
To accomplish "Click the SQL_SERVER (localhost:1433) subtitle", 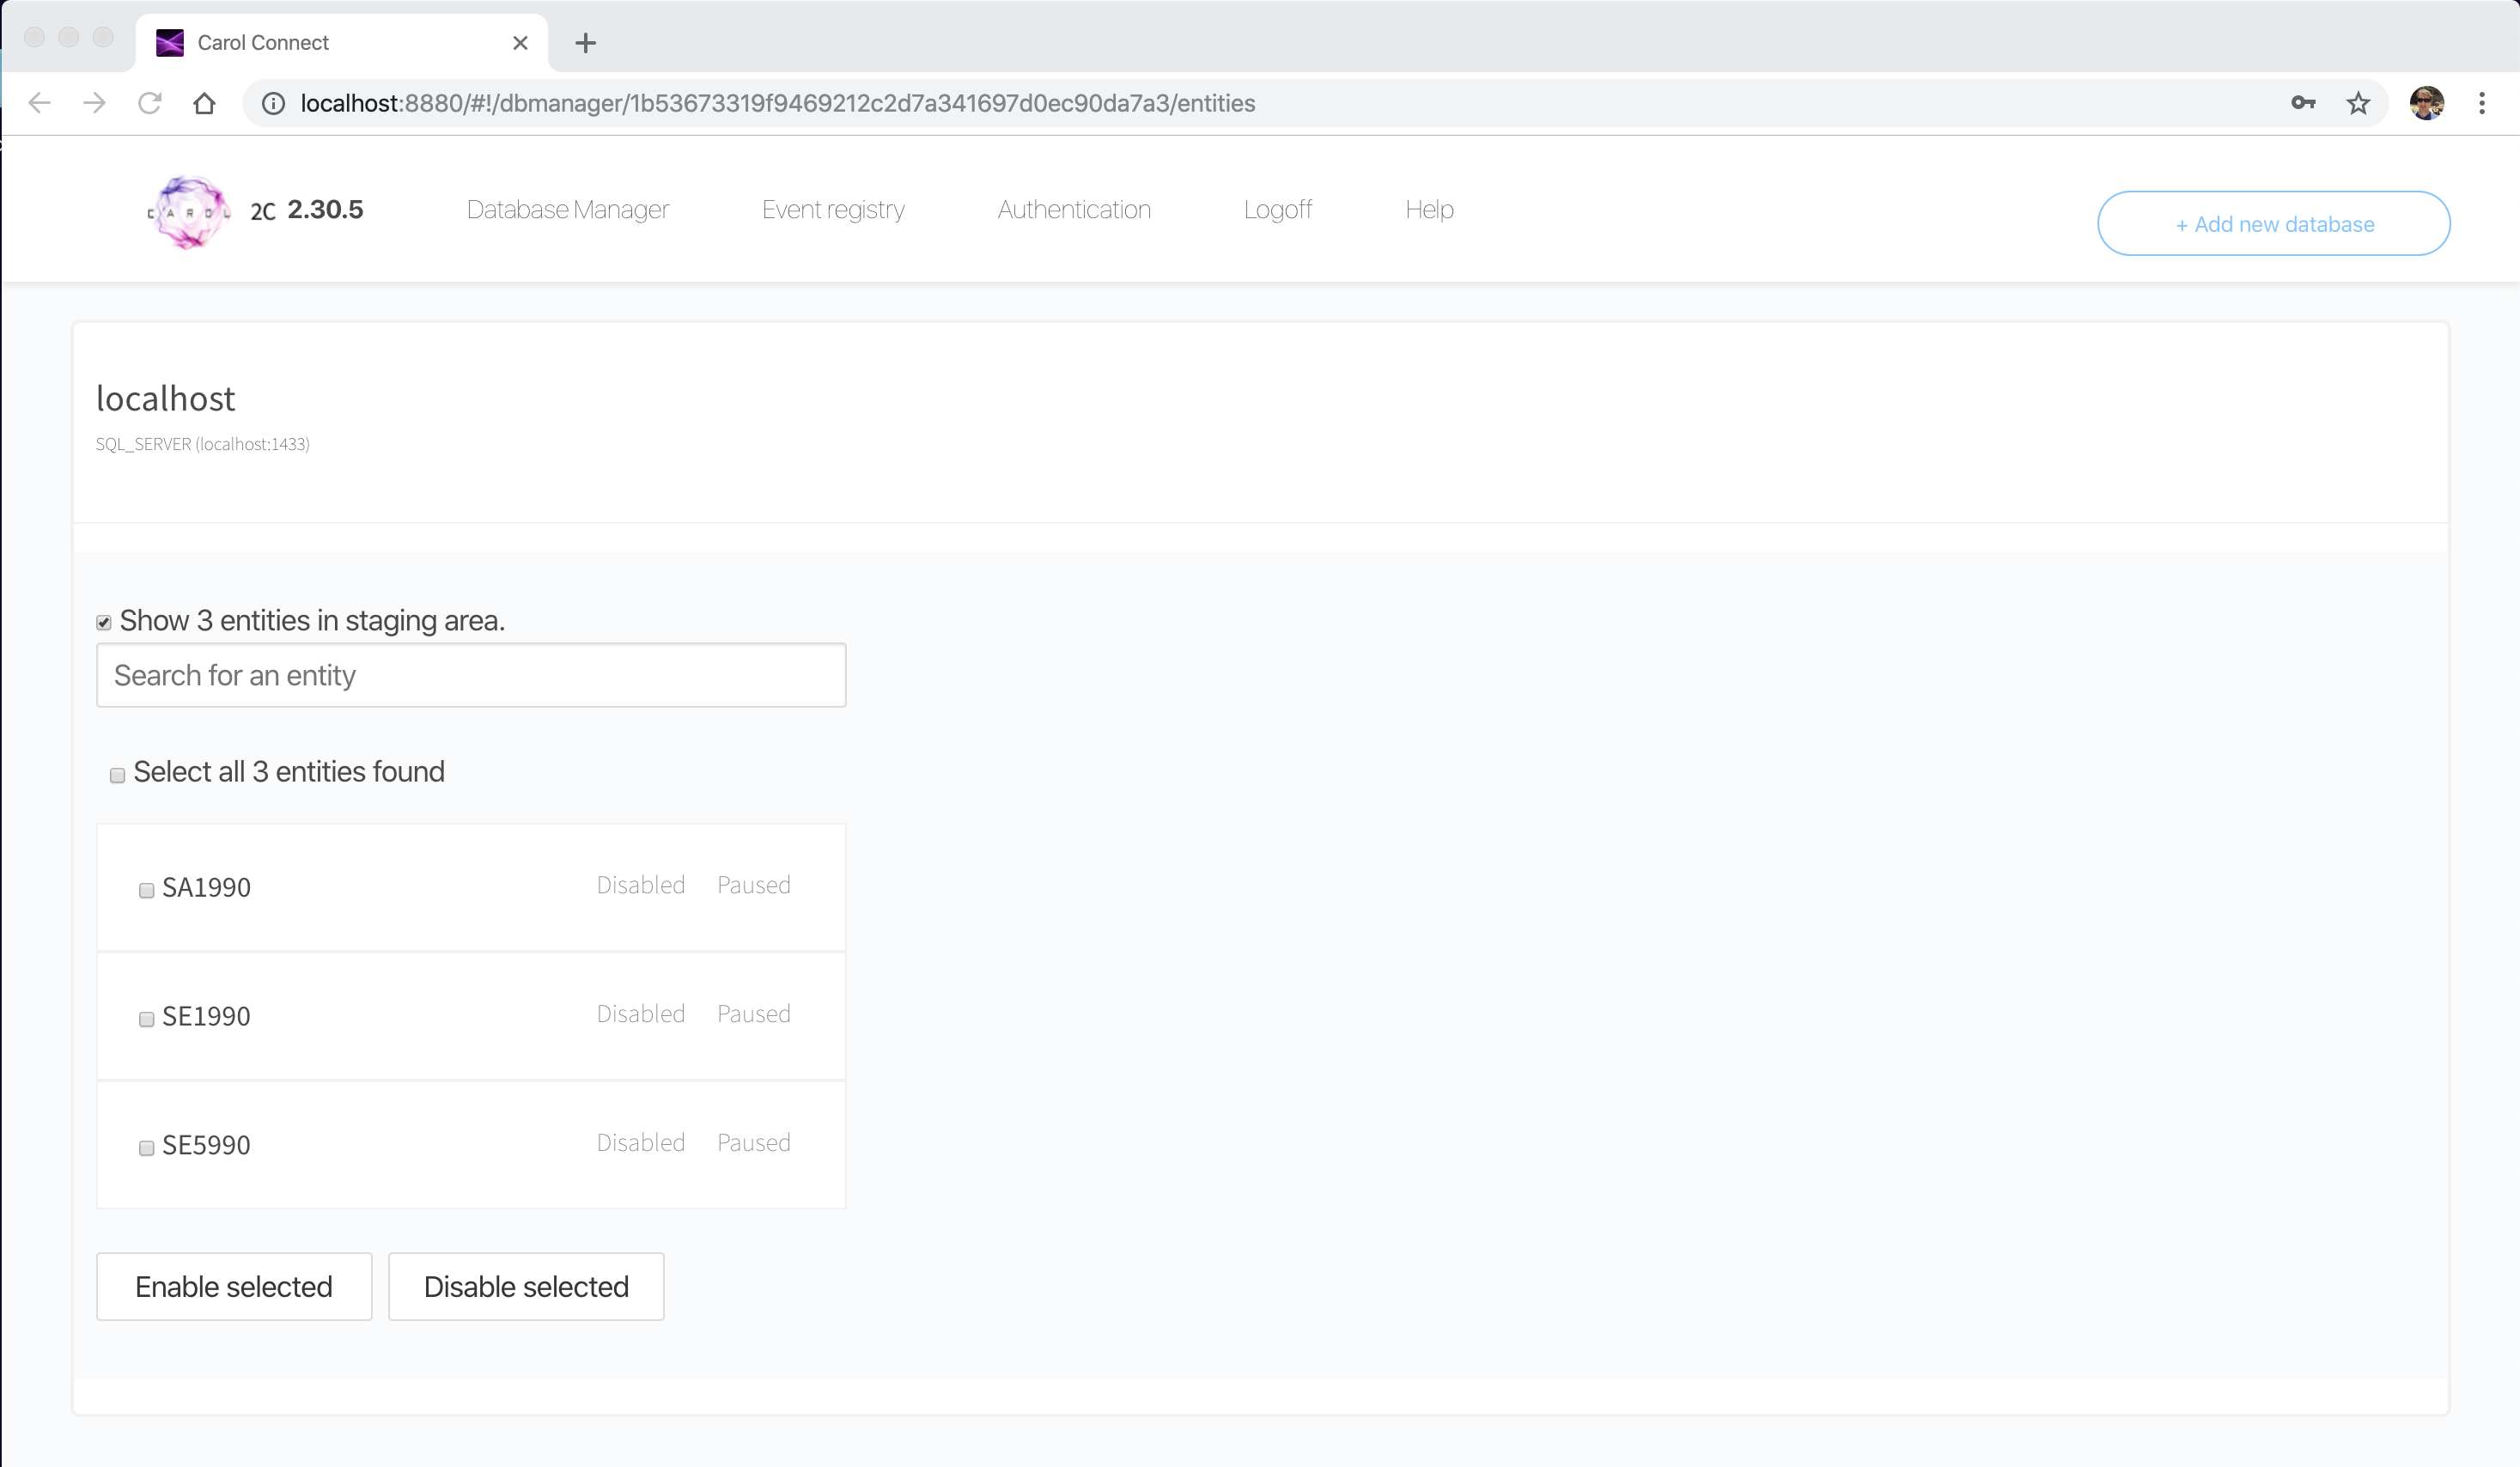I will [203, 444].
